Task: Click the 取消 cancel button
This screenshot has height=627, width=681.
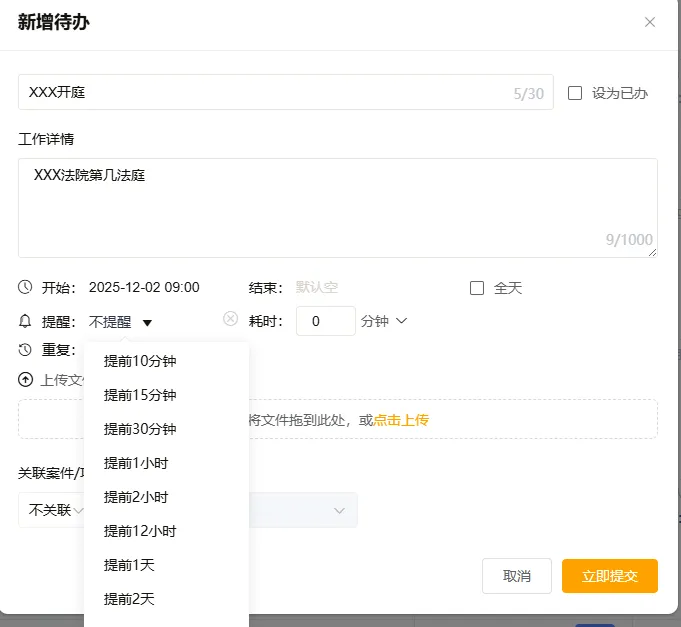Action: [516, 576]
